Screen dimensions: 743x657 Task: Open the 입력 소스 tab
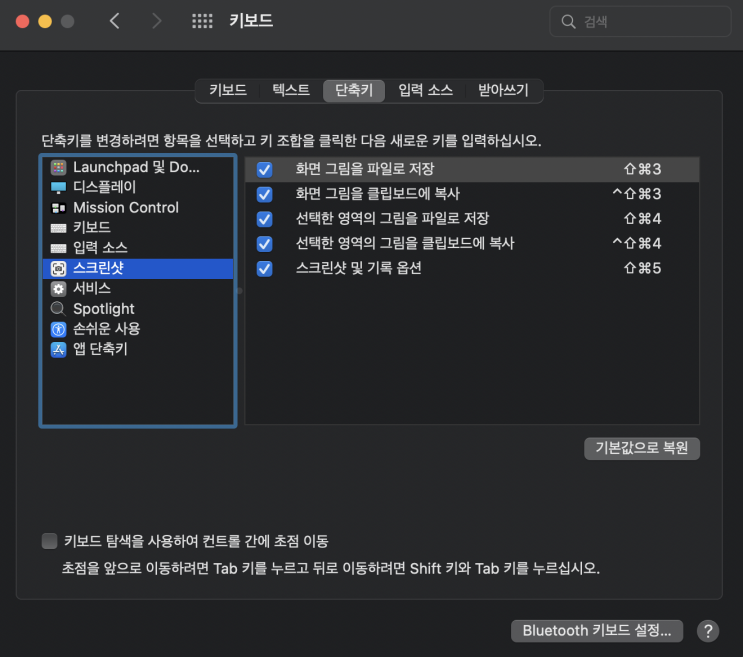tap(426, 90)
